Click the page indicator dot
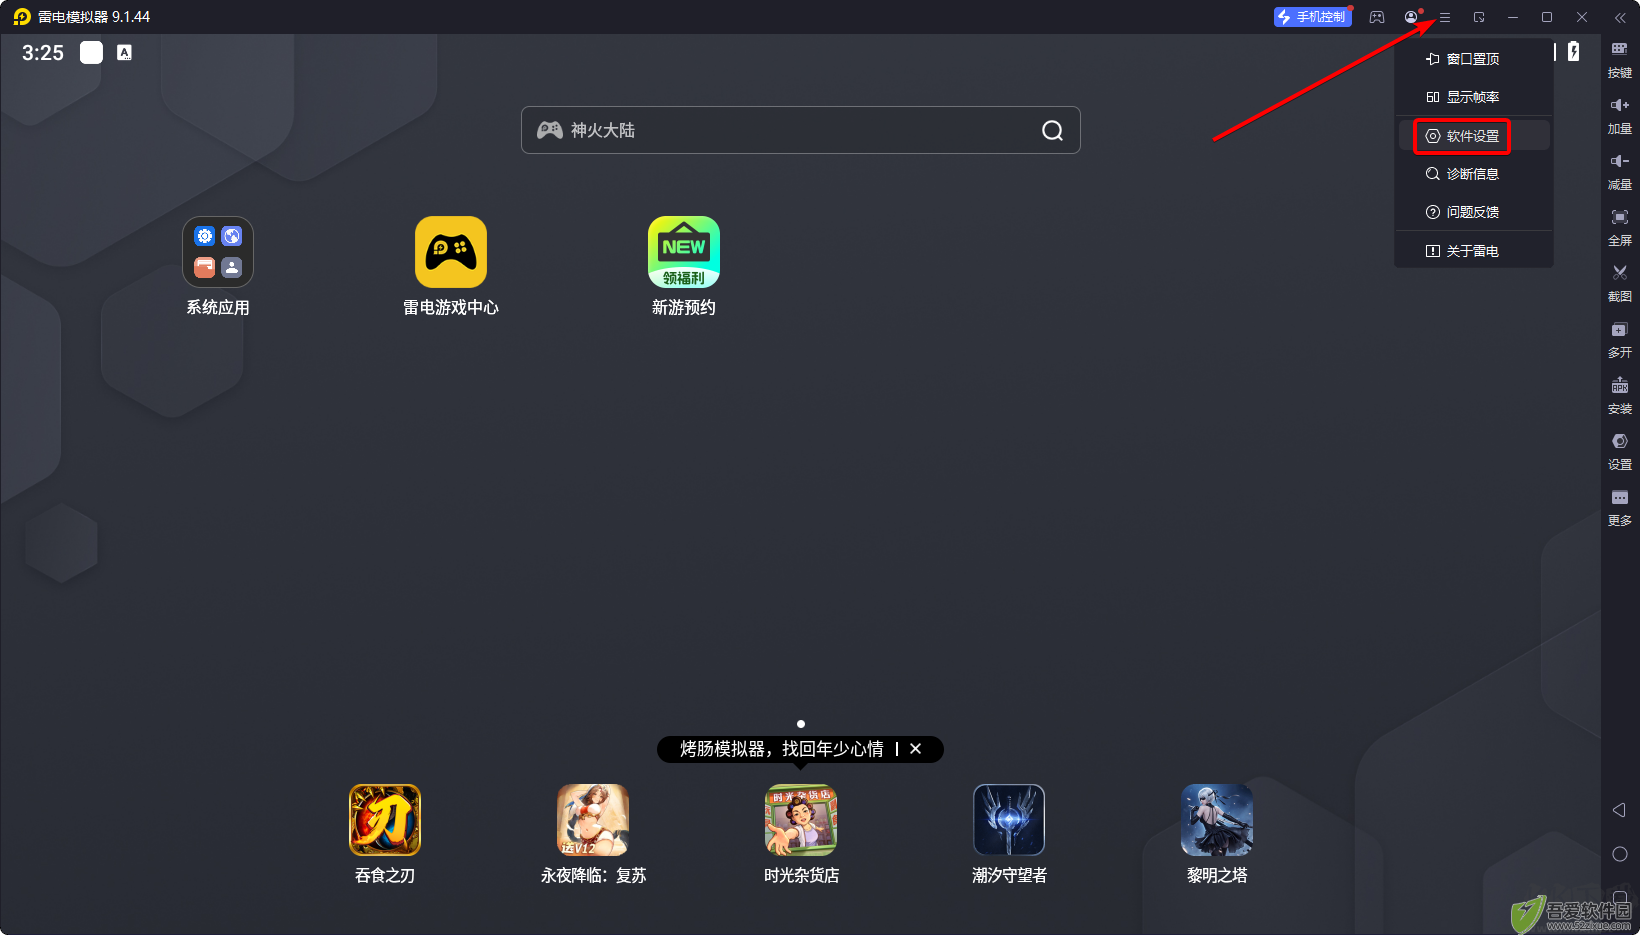Viewport: 1640px width, 935px height. [x=801, y=724]
